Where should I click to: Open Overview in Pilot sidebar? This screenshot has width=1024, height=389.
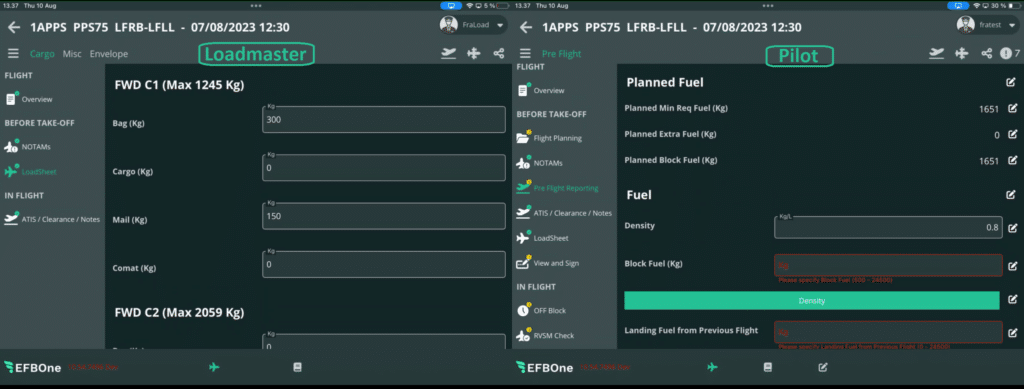[541, 90]
